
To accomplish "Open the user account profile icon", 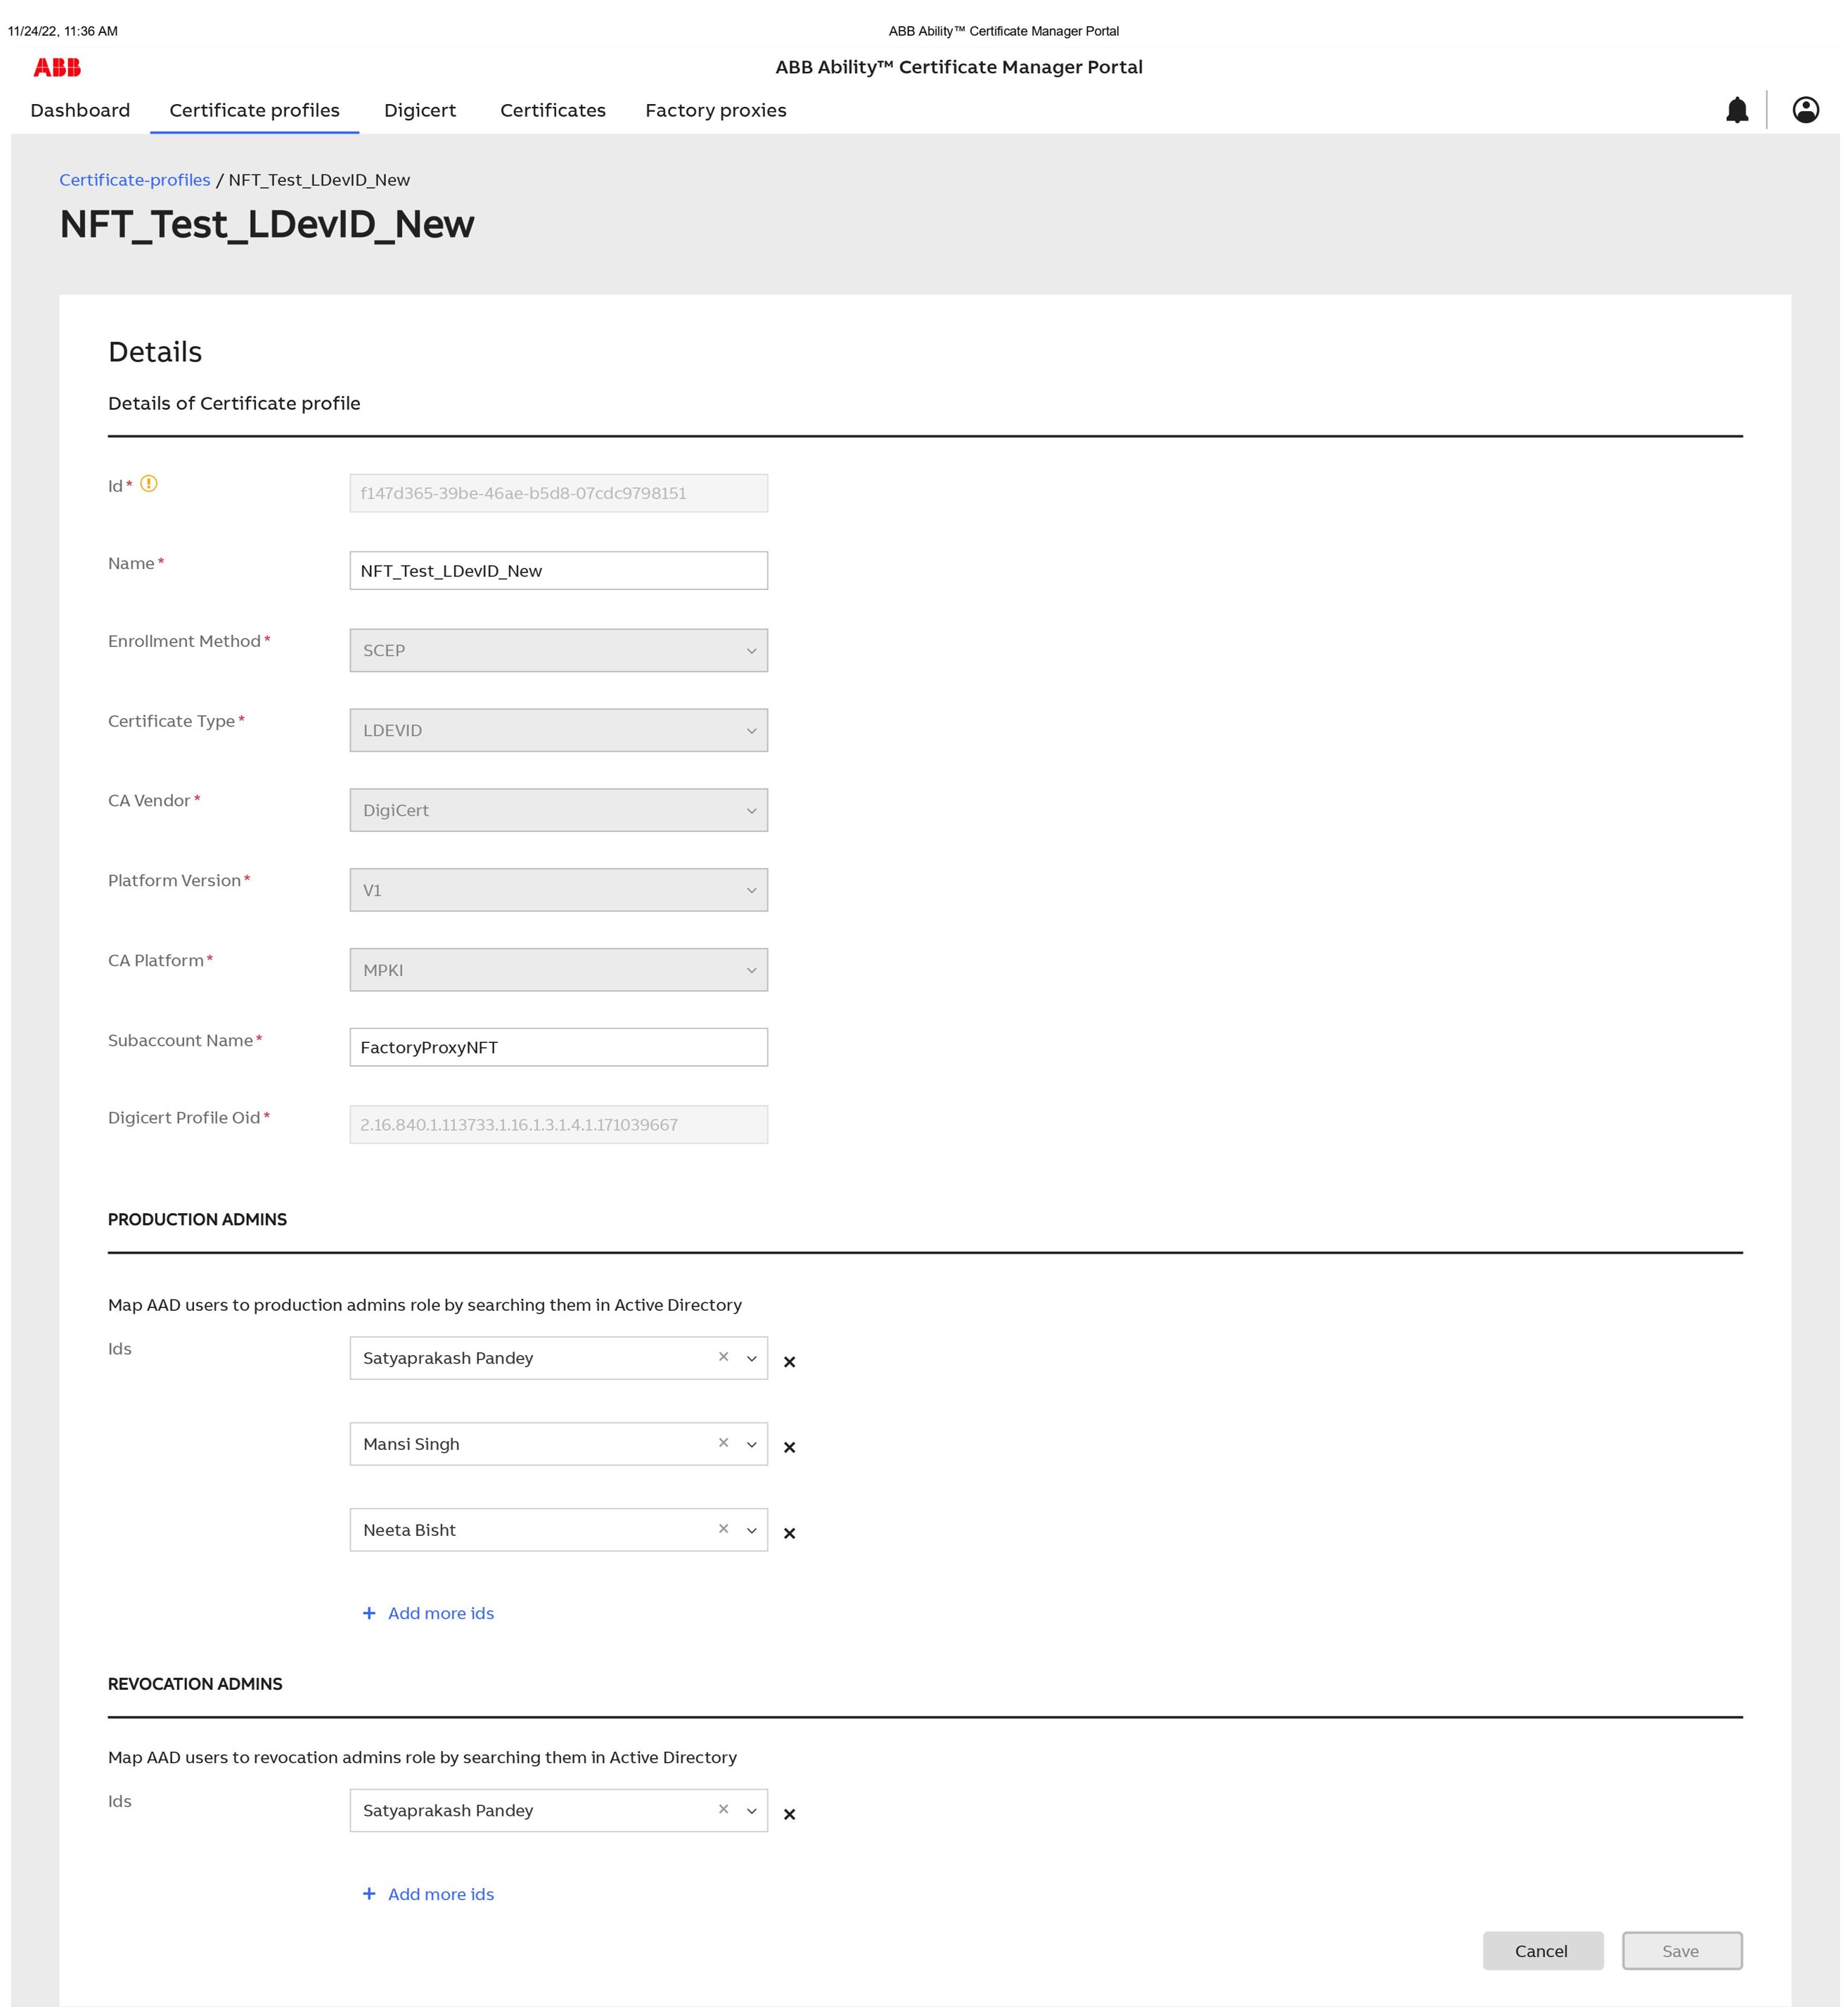I will [x=1805, y=110].
